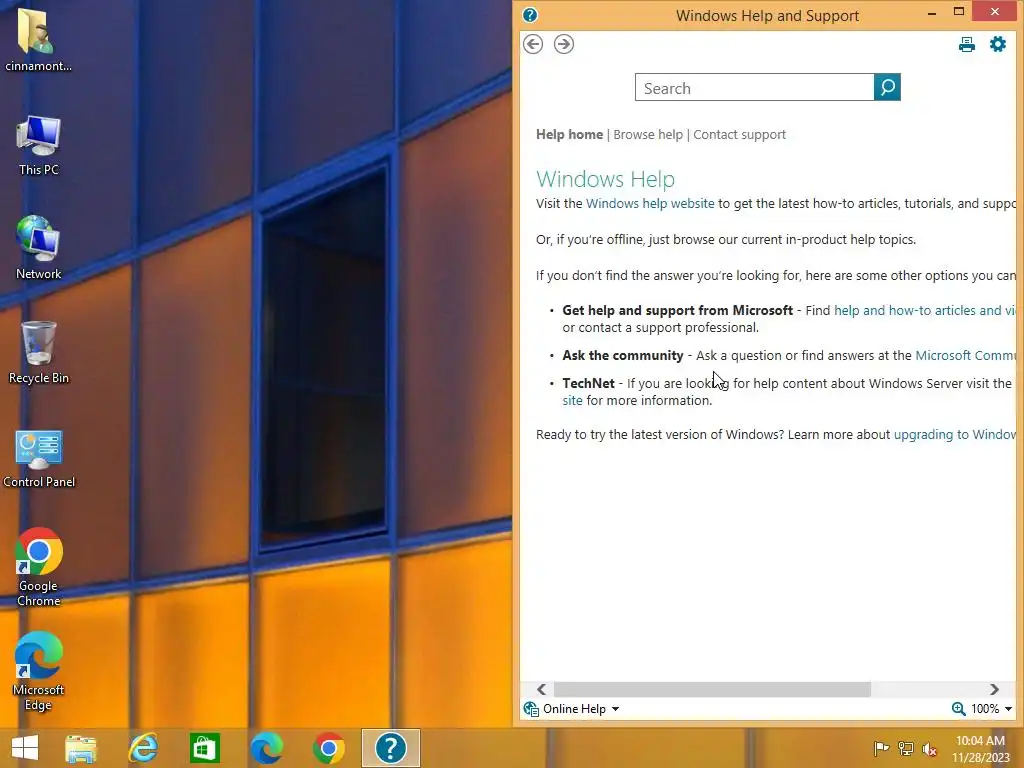Launch Internet Explorer from taskbar
The image size is (1024, 768).
click(143, 748)
